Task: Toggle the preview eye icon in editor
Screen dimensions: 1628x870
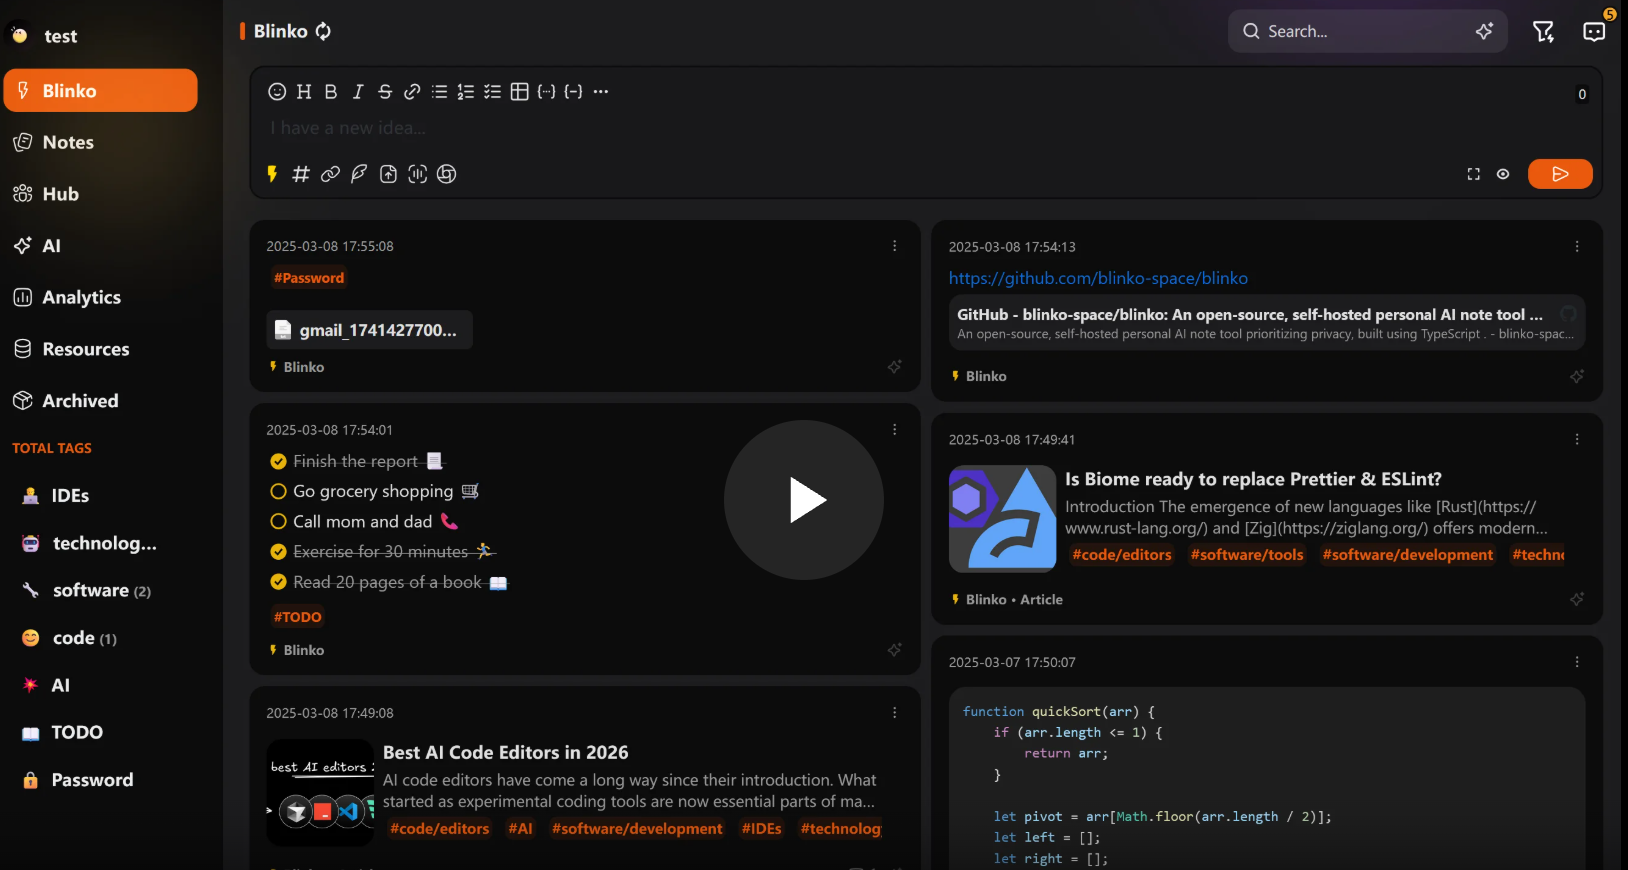Action: pos(1503,174)
